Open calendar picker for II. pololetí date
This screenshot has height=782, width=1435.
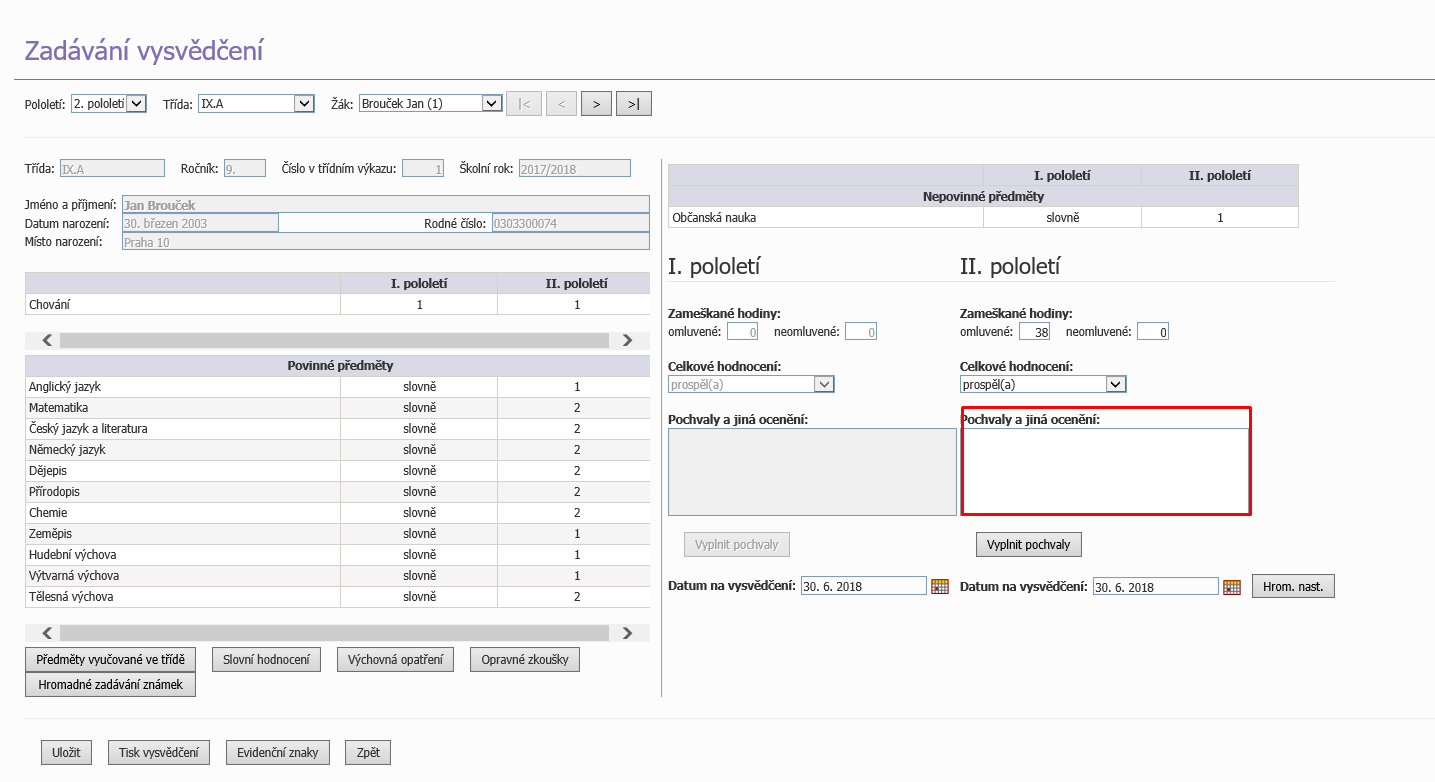pyautogui.click(x=1232, y=587)
